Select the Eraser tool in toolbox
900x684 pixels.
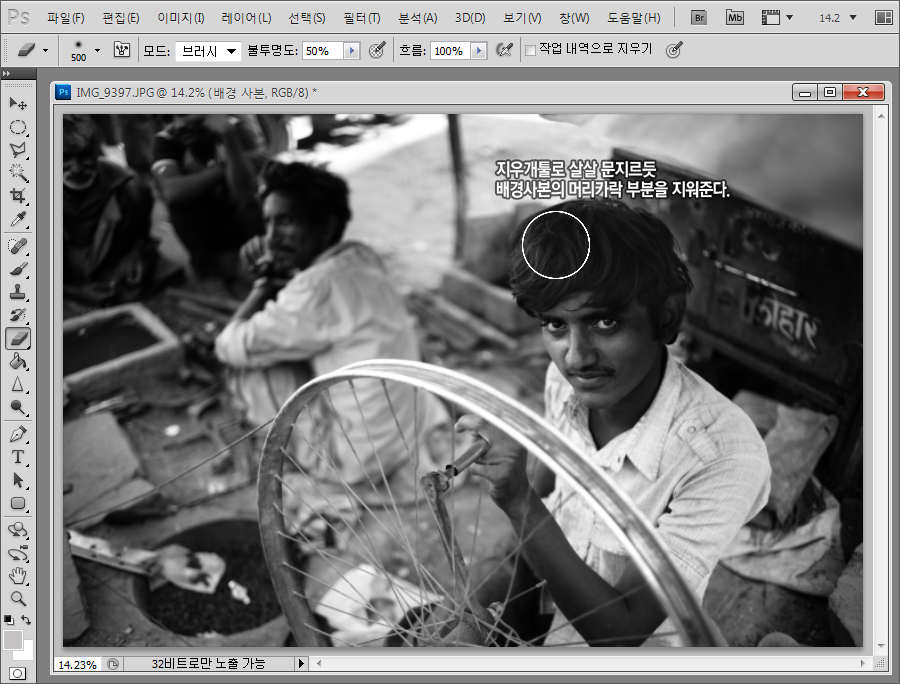[x=18, y=338]
